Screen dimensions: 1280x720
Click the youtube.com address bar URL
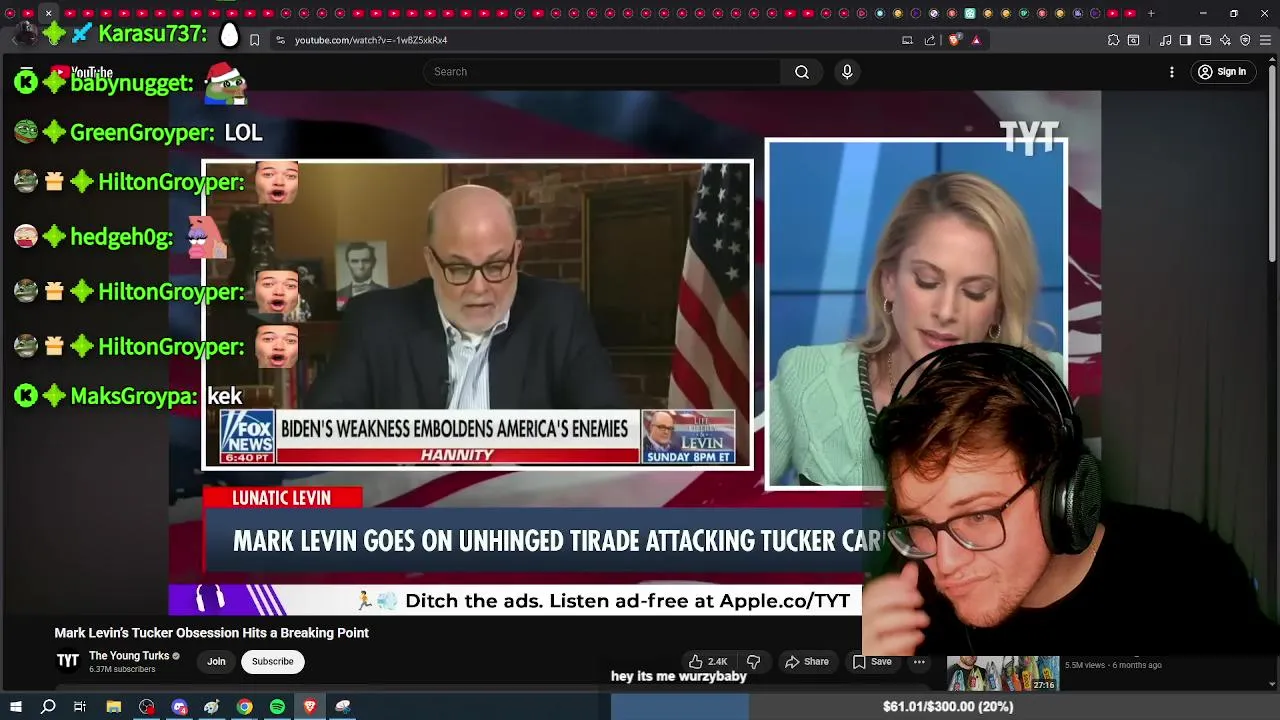(x=371, y=40)
